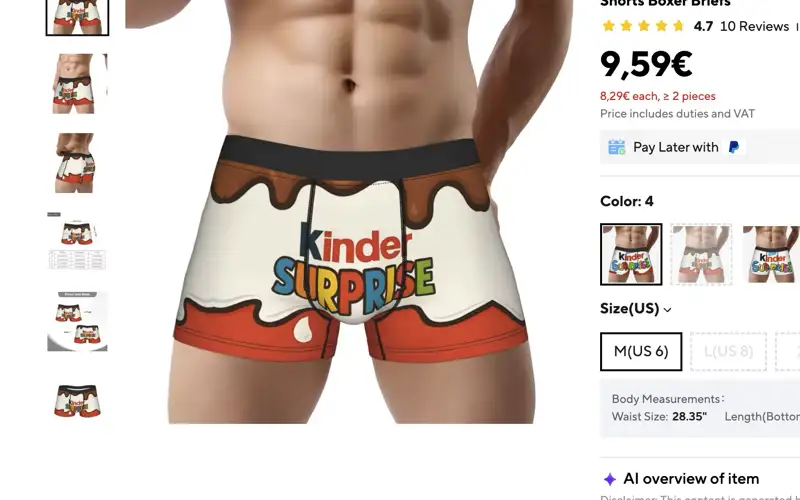Select the flat boxer brief bottom thumbnail
This screenshot has width=800, height=500.
78,401
